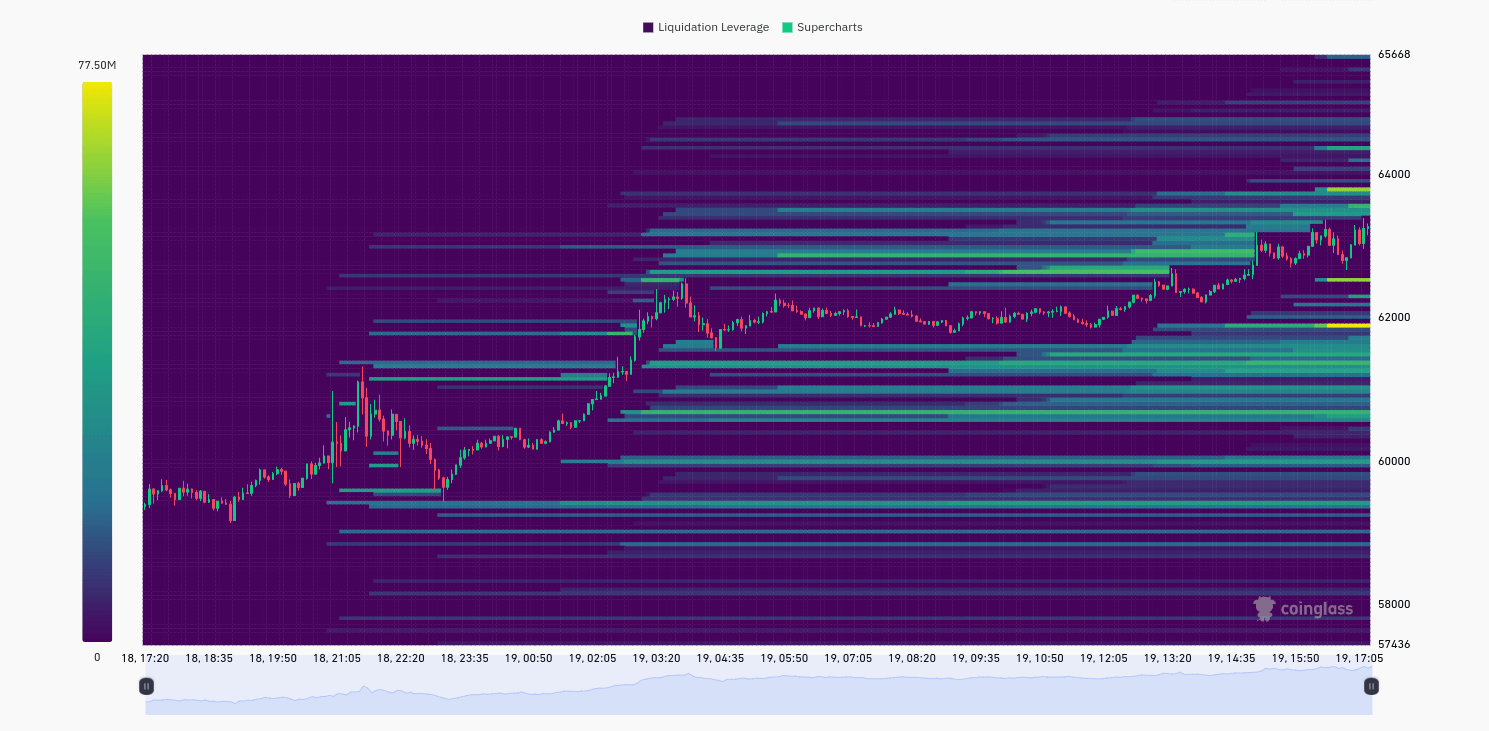
Task: Click the 60000 price axis label
Action: coord(1394,461)
